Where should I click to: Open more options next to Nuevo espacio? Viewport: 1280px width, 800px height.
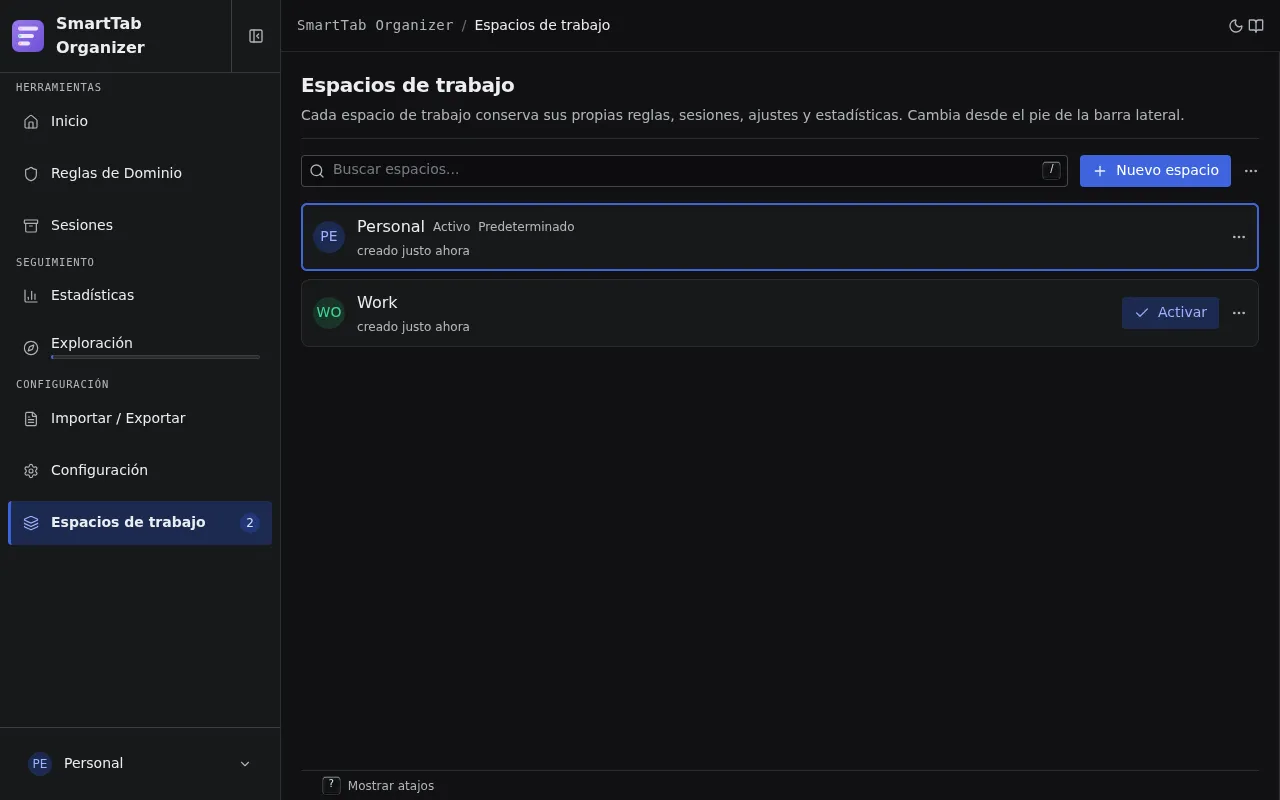pyautogui.click(x=1251, y=171)
